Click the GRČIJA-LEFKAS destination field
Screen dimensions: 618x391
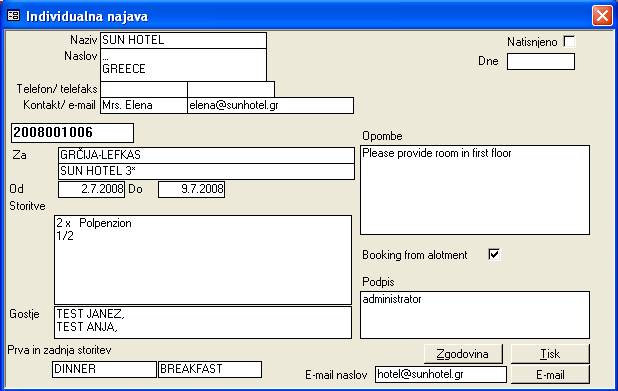pos(206,155)
